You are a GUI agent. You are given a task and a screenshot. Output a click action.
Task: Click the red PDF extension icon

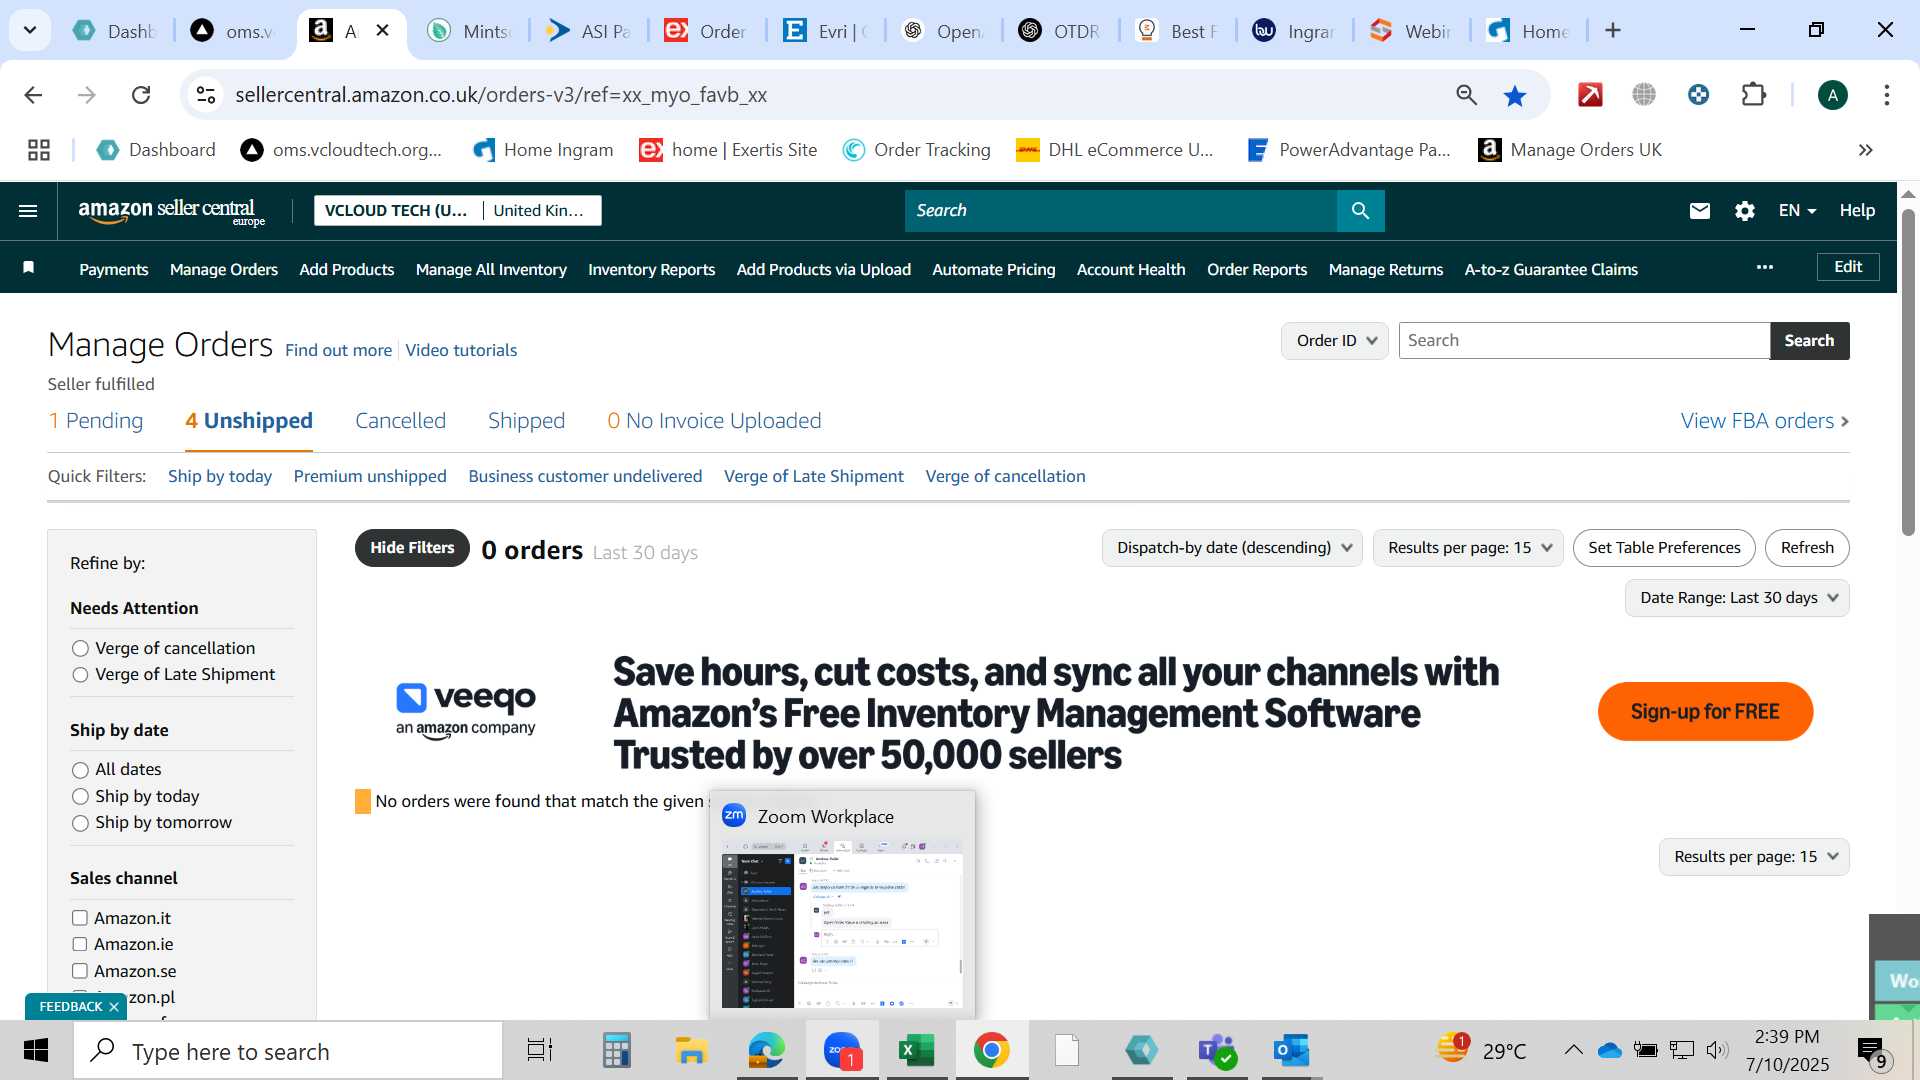1590,95
